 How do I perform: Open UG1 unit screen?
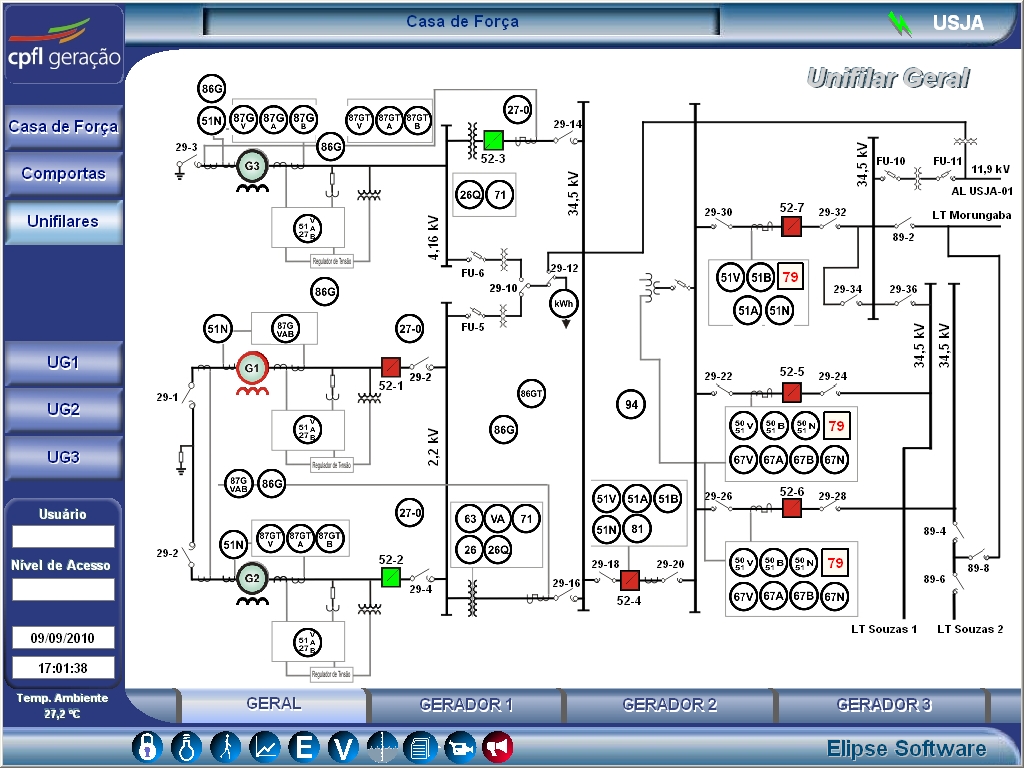tap(63, 362)
